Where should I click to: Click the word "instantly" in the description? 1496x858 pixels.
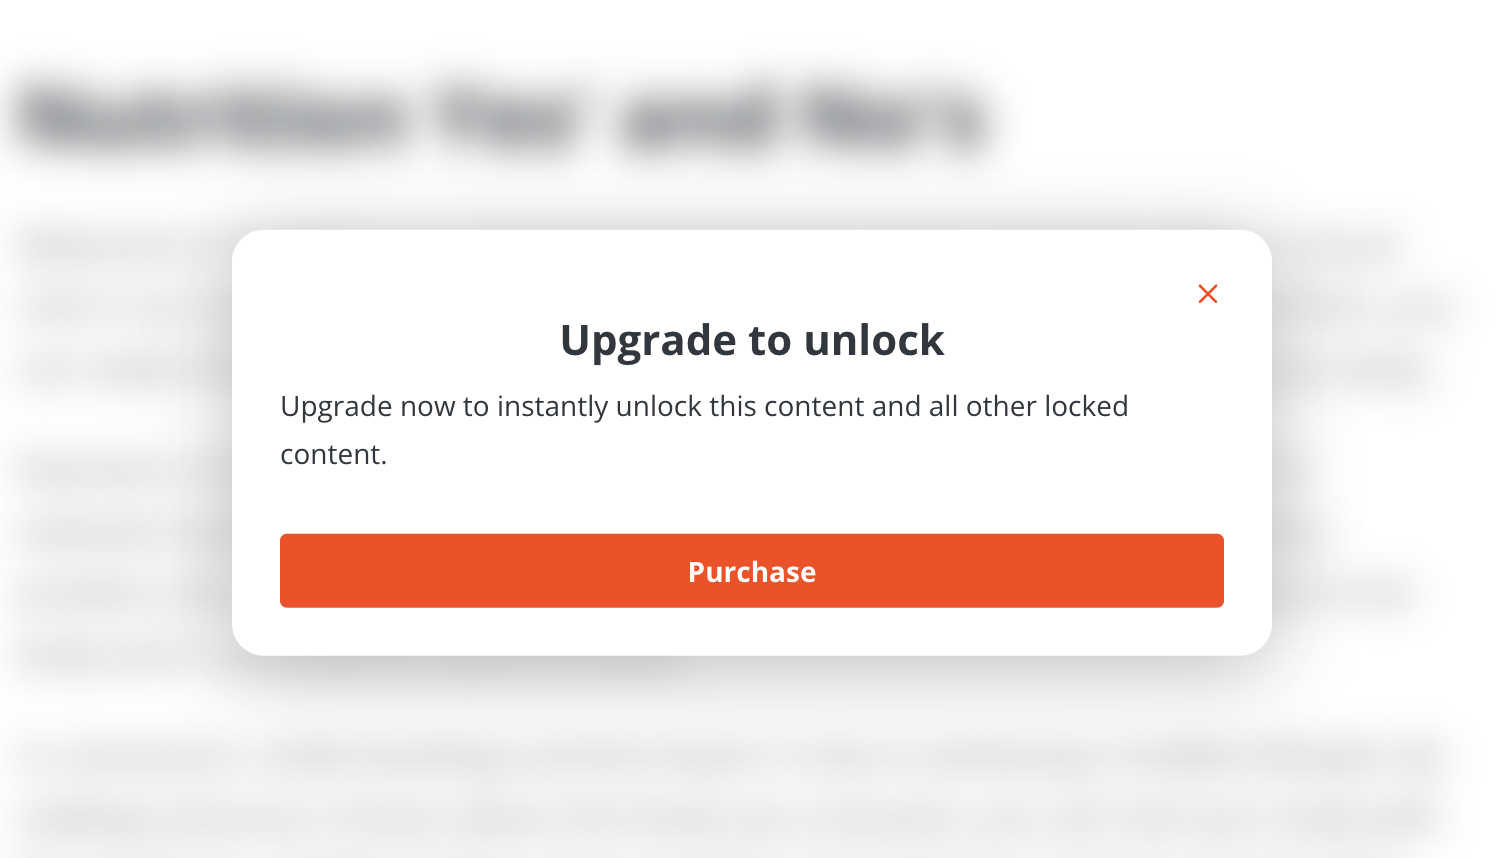pyautogui.click(x=552, y=407)
